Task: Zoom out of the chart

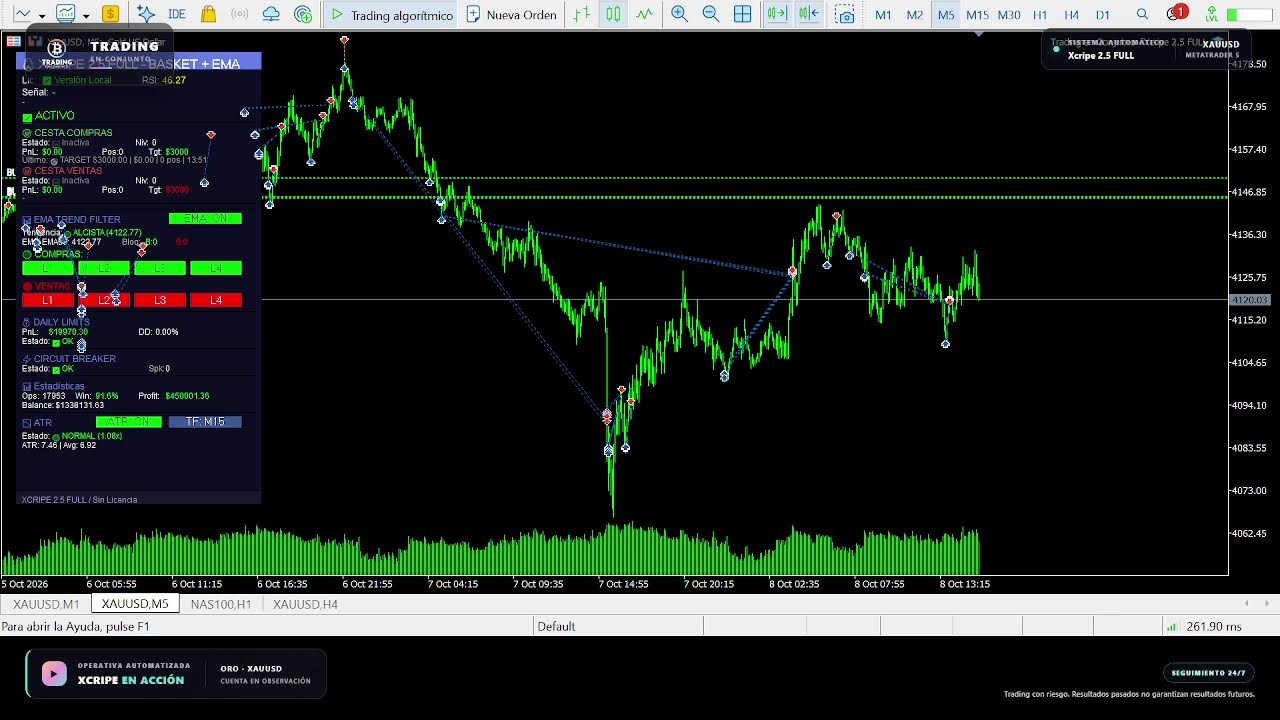Action: point(711,14)
